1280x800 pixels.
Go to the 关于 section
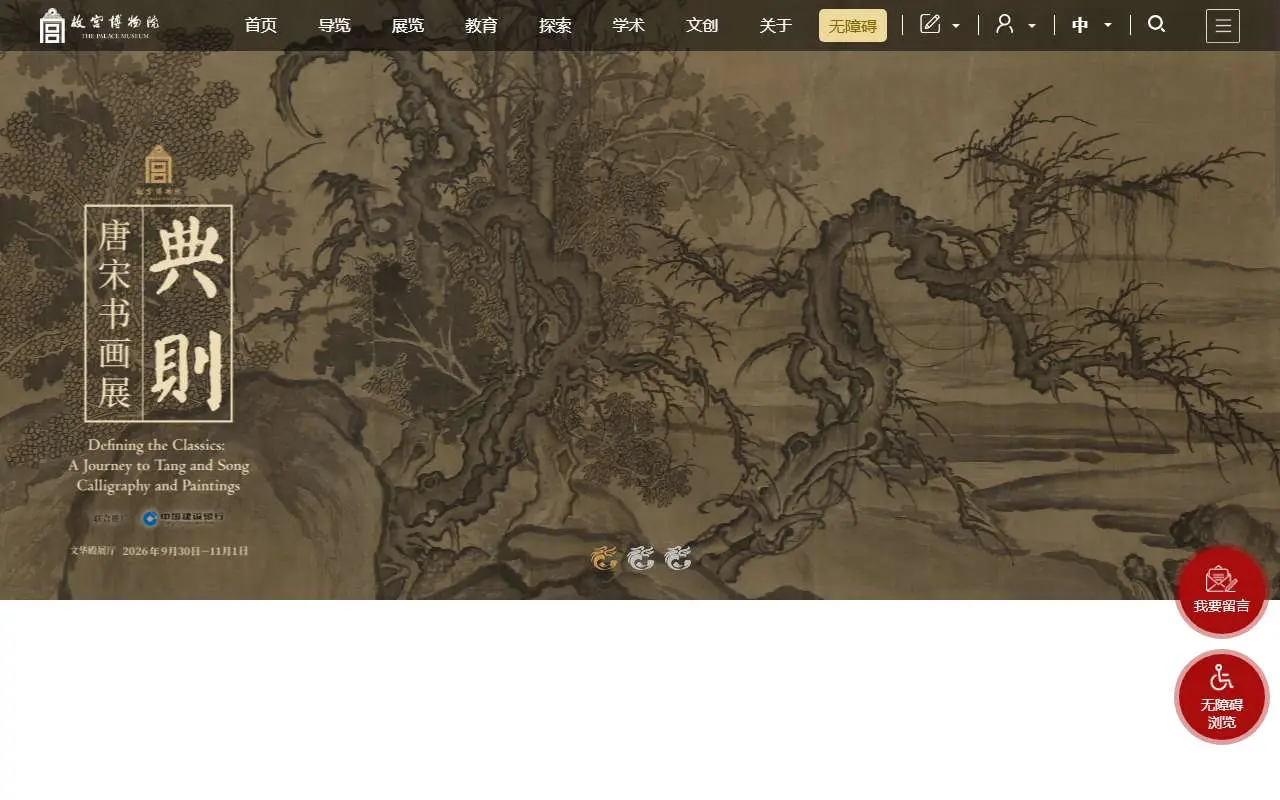(775, 26)
